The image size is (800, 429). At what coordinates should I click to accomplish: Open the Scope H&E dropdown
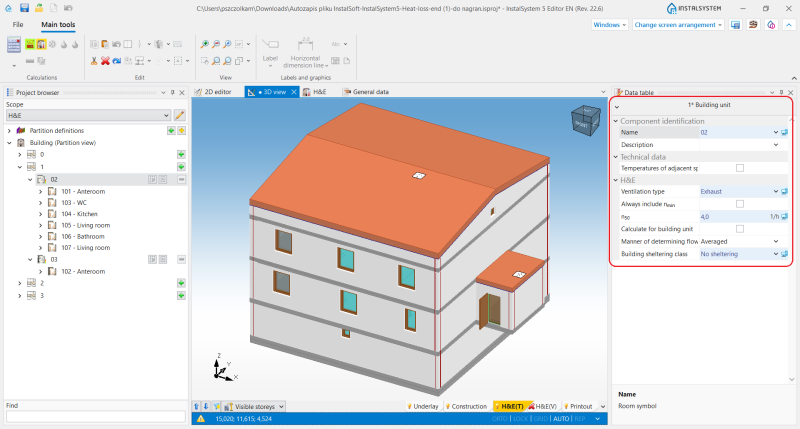(166, 116)
